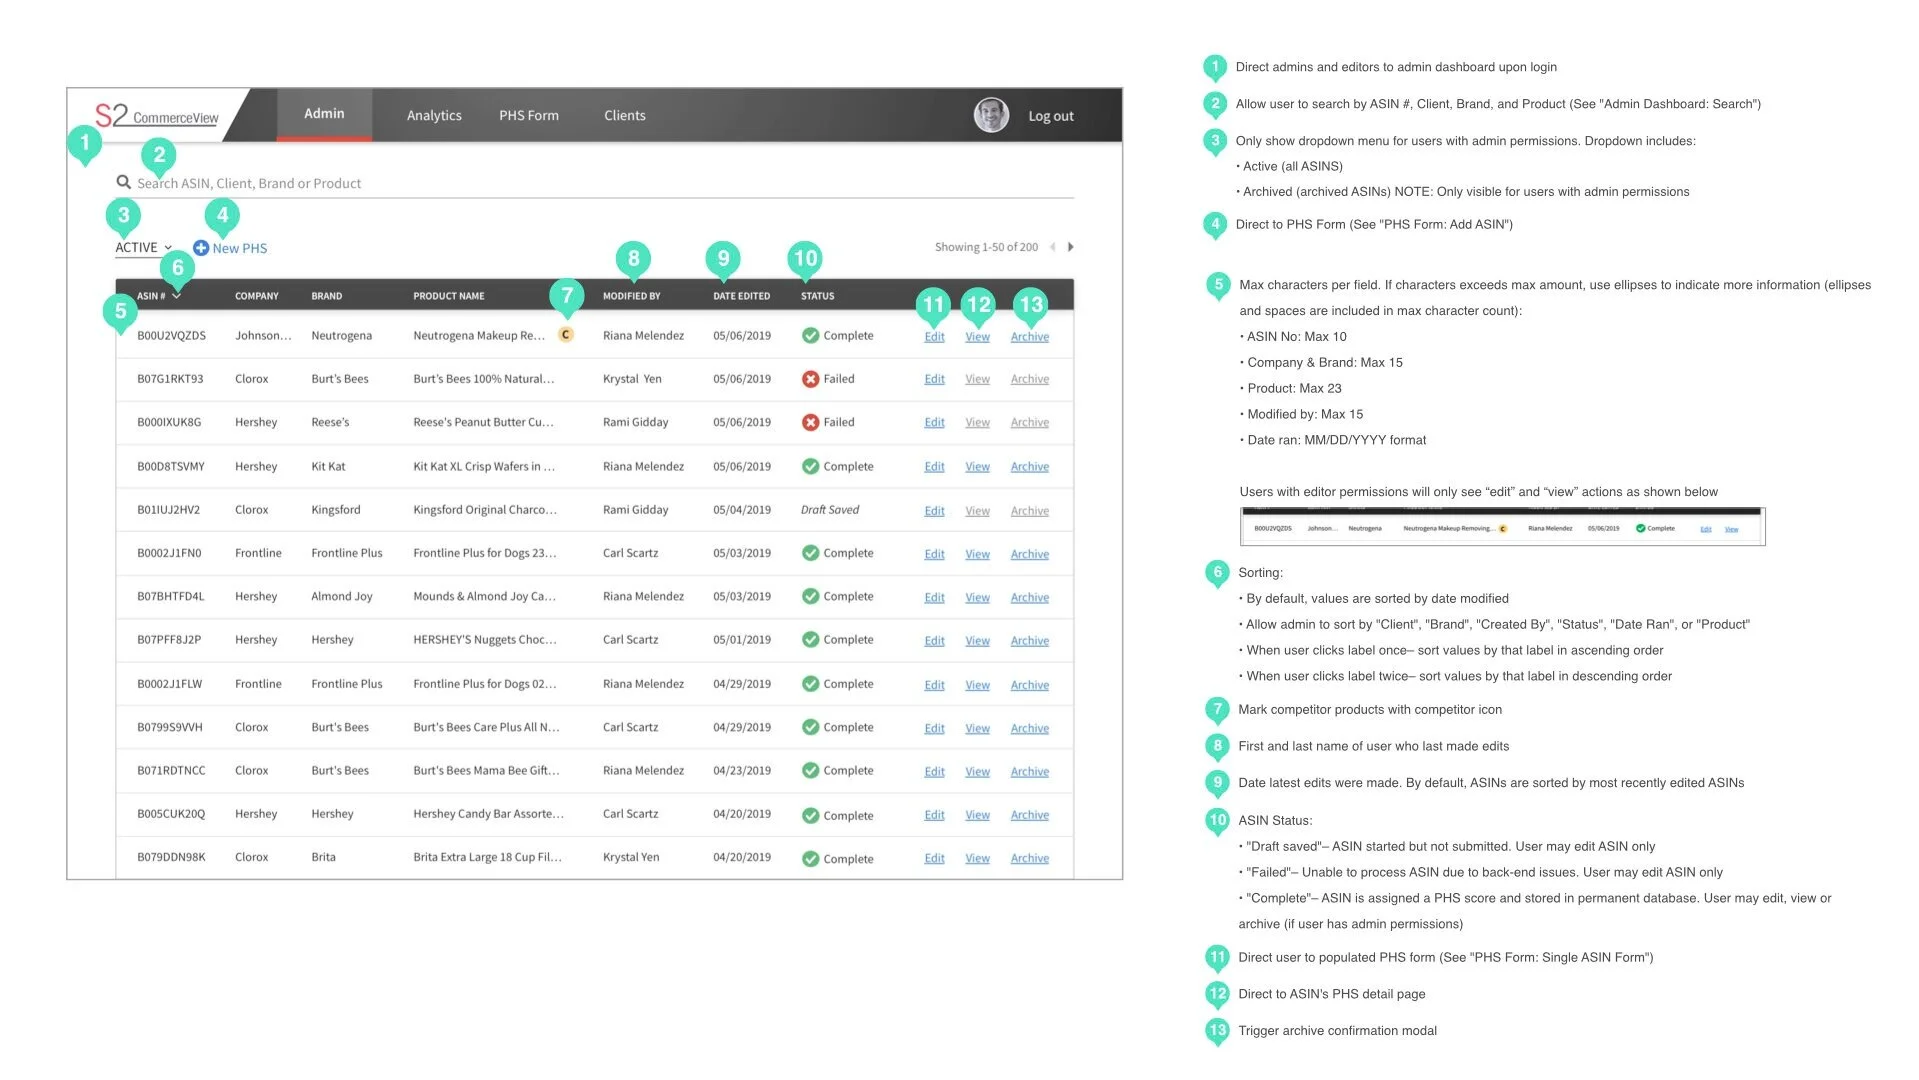
Task: Click Complete status icon for B0002J1FLW
Action: pos(810,684)
